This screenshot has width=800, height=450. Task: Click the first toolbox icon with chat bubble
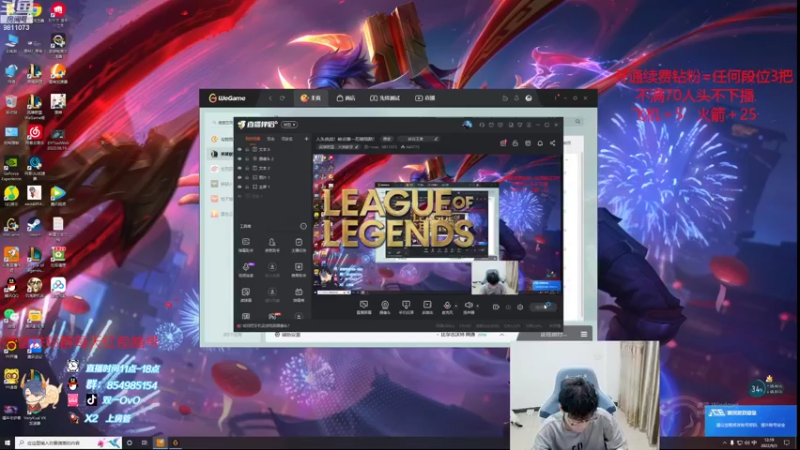click(245, 242)
